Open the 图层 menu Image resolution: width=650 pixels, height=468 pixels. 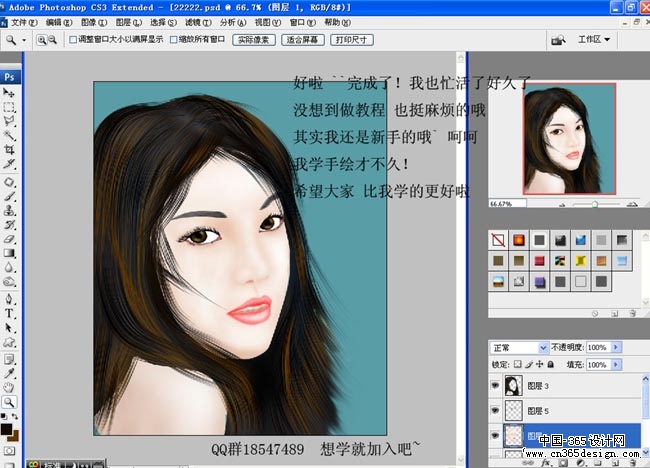pos(129,22)
